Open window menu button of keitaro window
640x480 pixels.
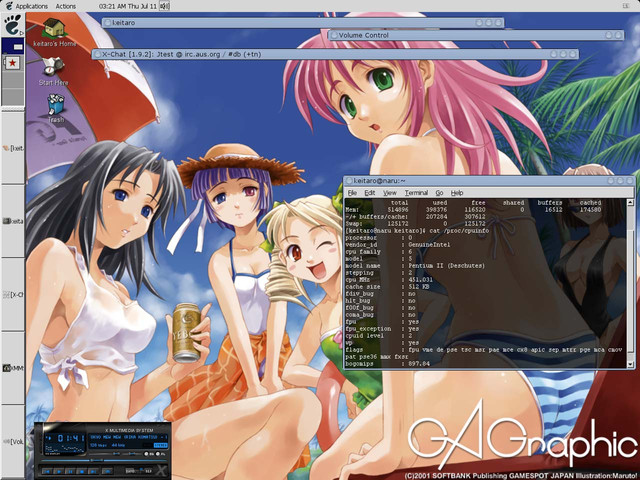[107, 23]
